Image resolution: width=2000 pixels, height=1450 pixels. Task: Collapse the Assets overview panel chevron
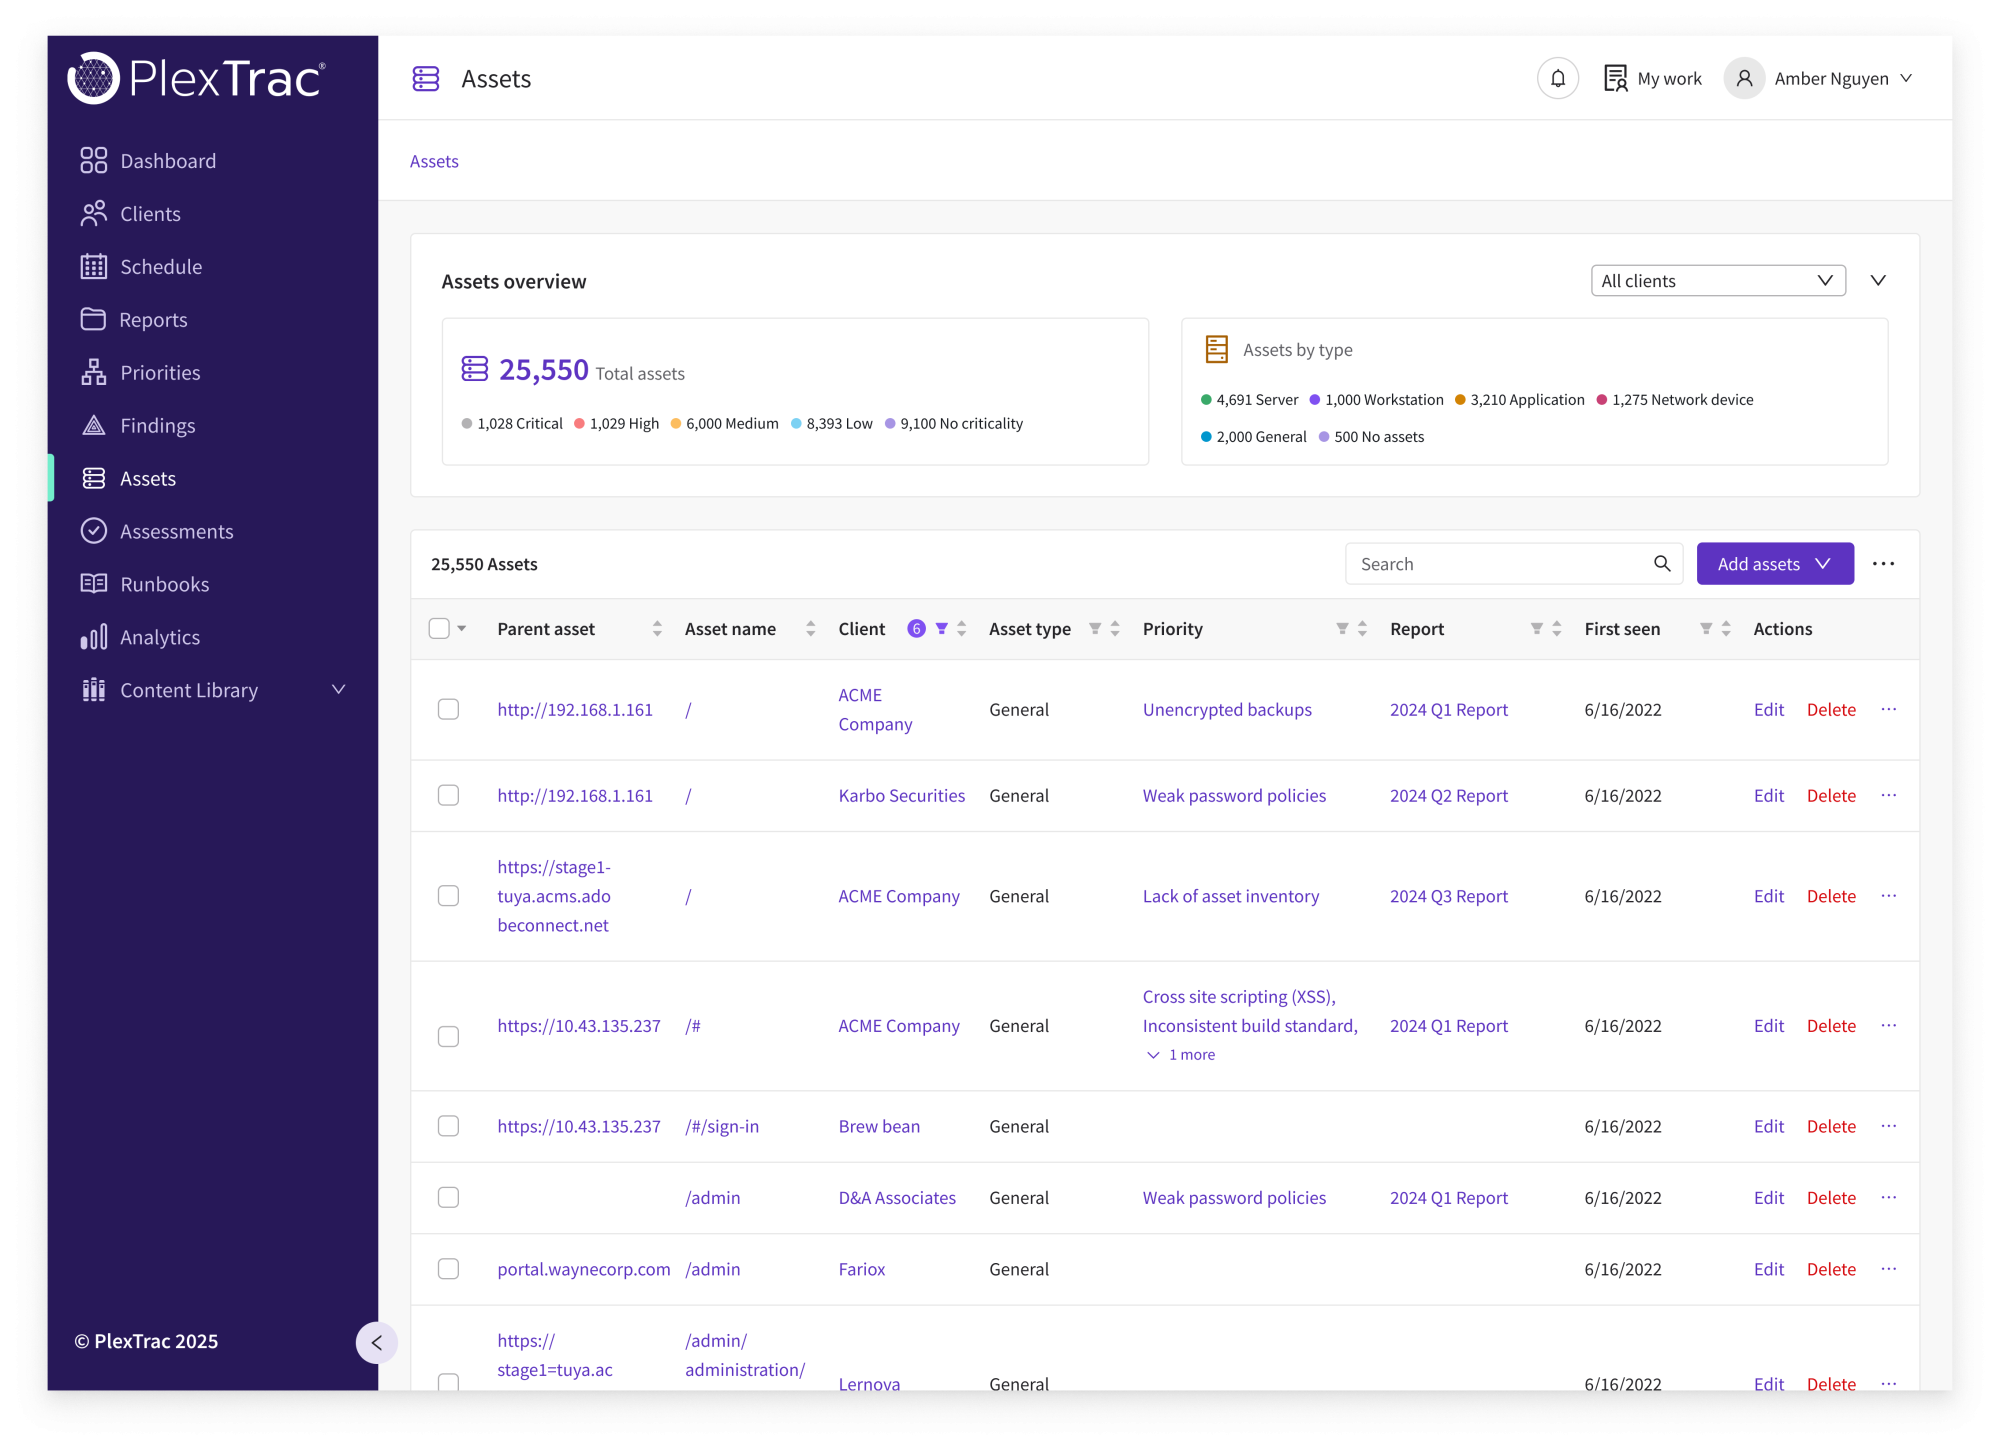point(1878,281)
